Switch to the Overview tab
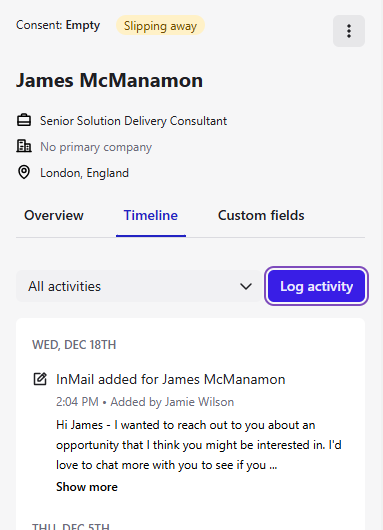 tap(54, 215)
